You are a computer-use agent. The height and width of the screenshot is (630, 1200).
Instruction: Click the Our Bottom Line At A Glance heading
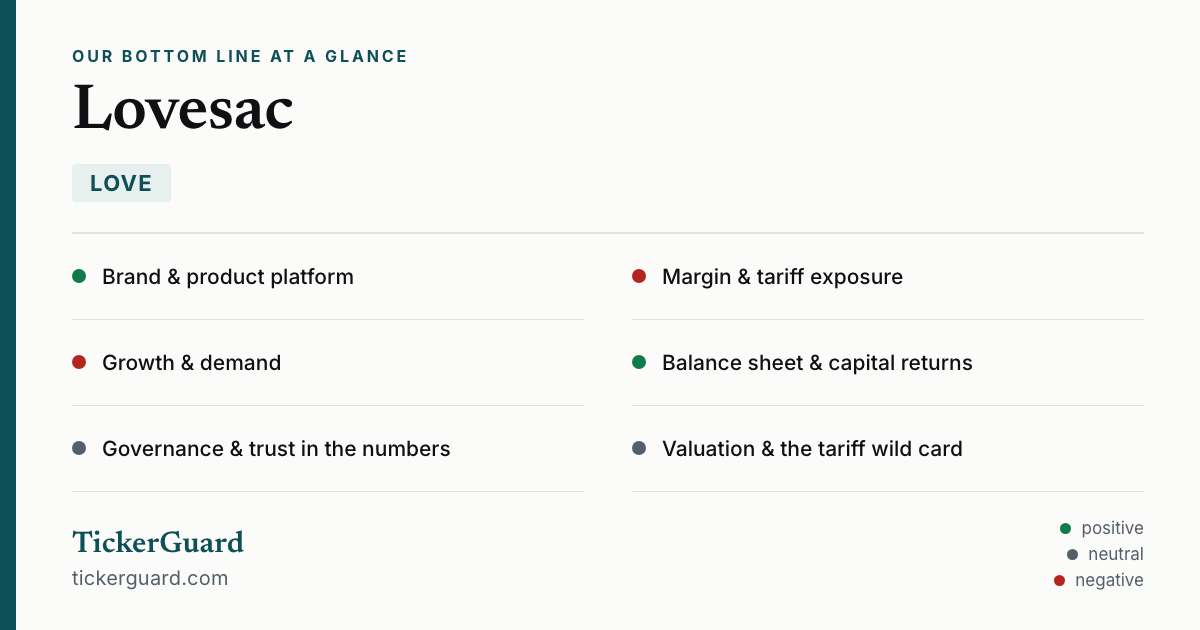[240, 56]
